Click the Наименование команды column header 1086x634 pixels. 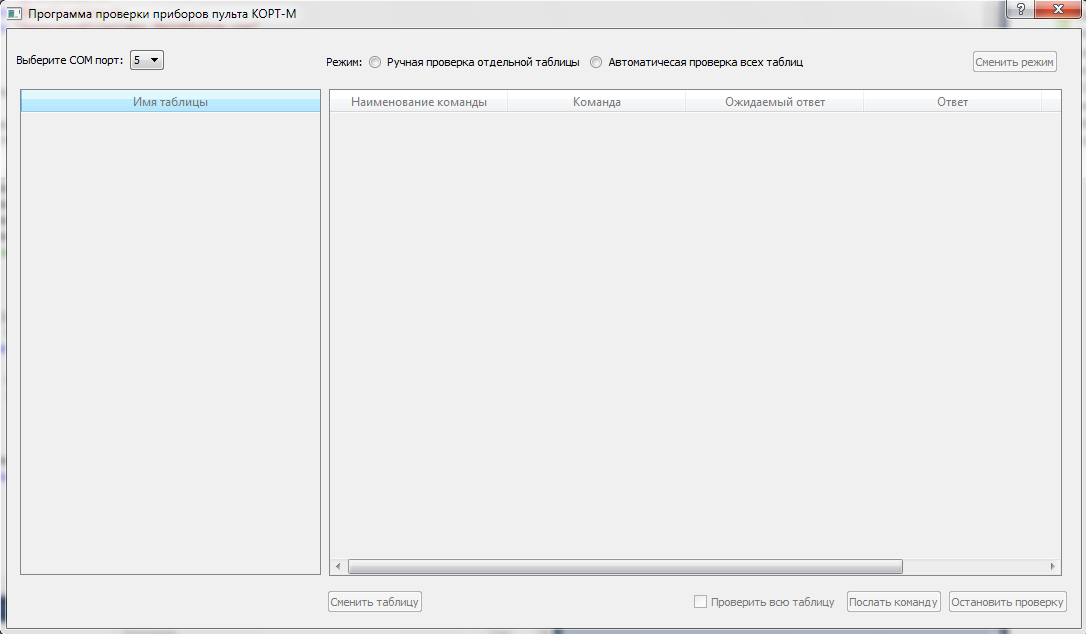coord(418,102)
